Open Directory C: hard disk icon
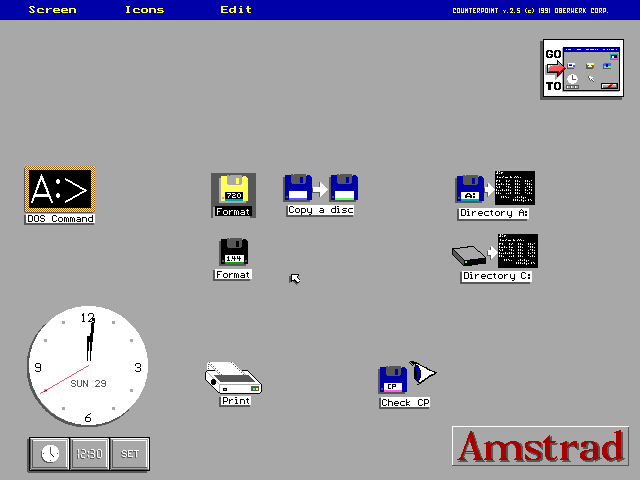 pyautogui.click(x=496, y=252)
